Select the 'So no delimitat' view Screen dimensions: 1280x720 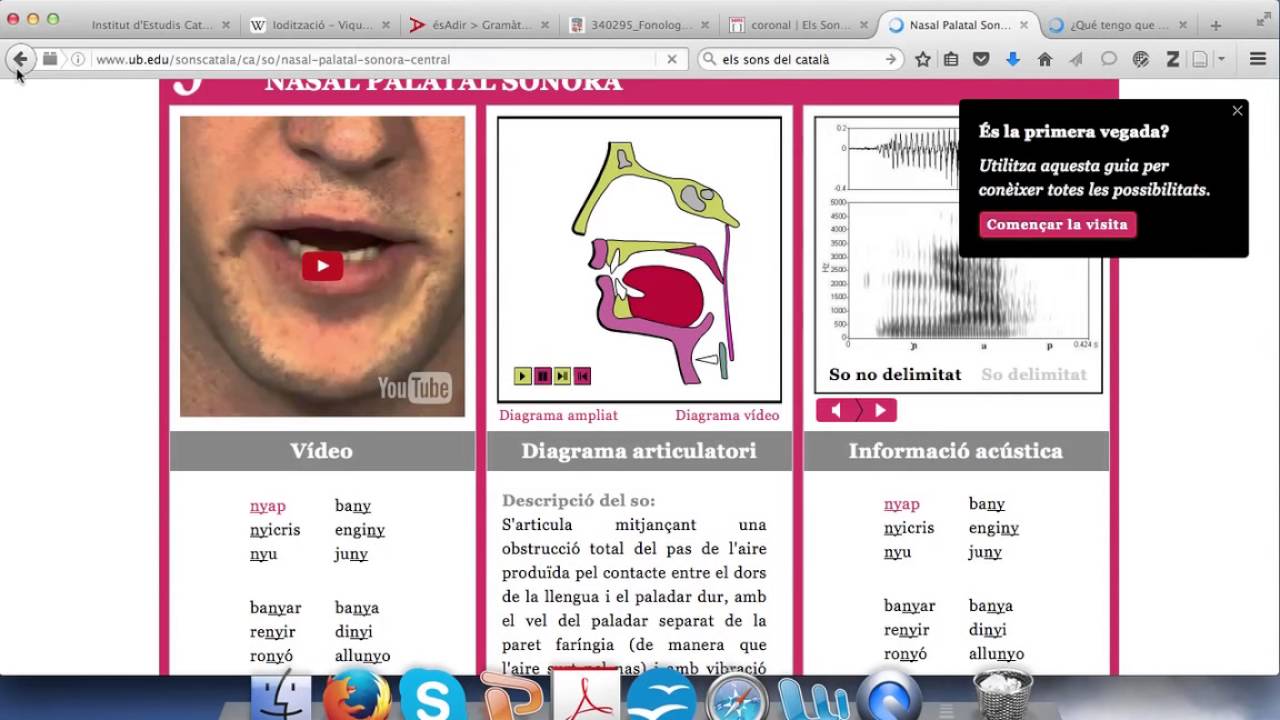[895, 374]
